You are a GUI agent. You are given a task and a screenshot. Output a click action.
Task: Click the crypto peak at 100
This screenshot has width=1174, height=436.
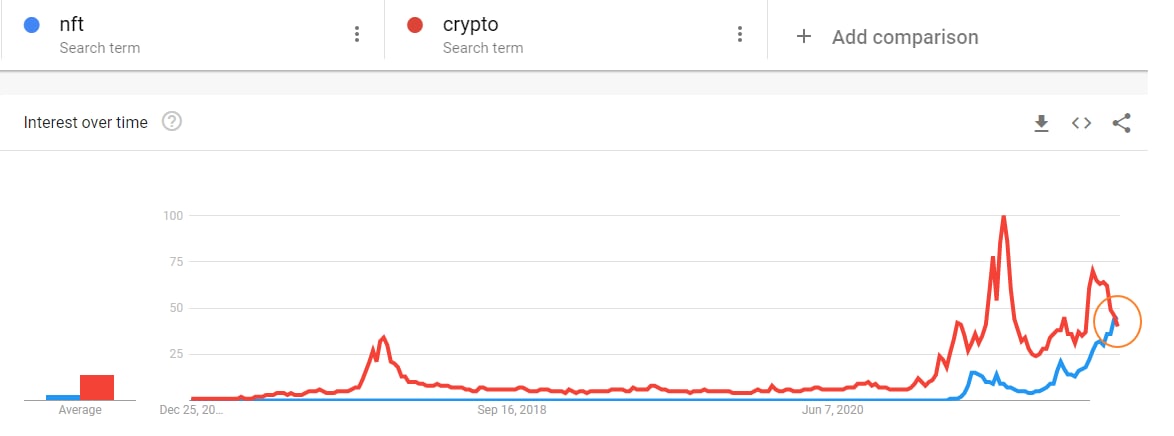pyautogui.click(x=1003, y=217)
